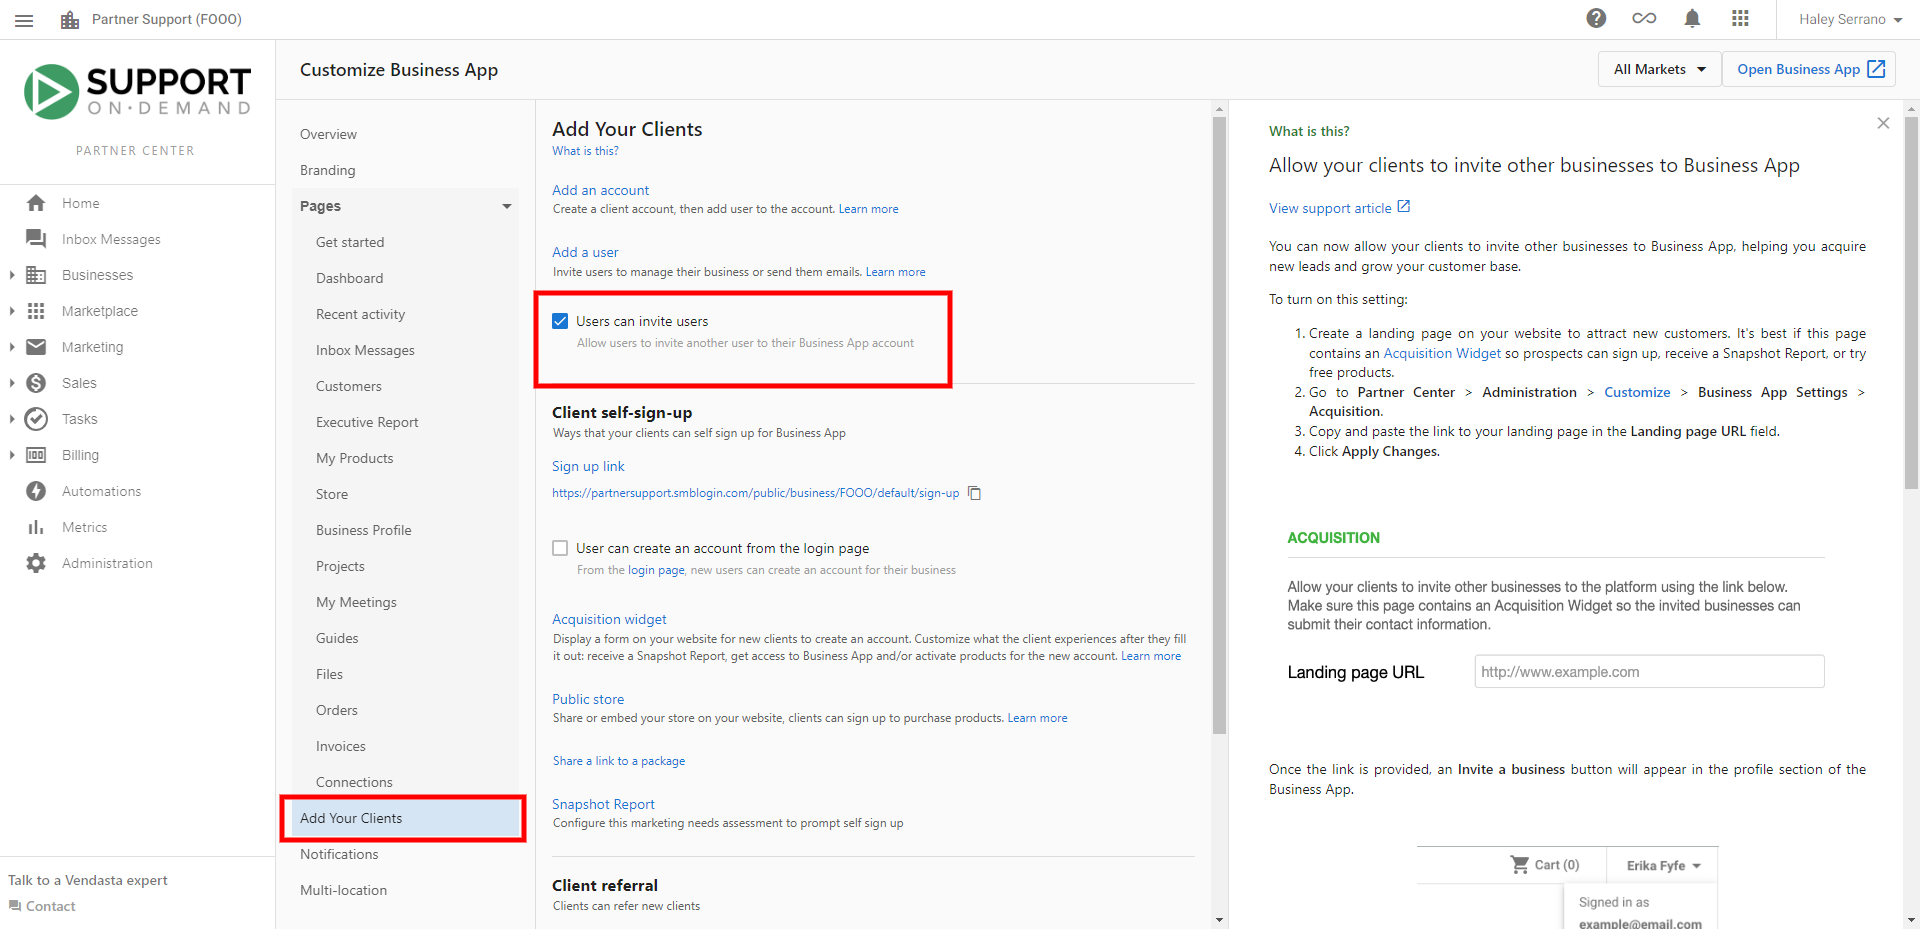1920x929 pixels.
Task: Open the hamburger navigation menu
Action: click(x=24, y=20)
